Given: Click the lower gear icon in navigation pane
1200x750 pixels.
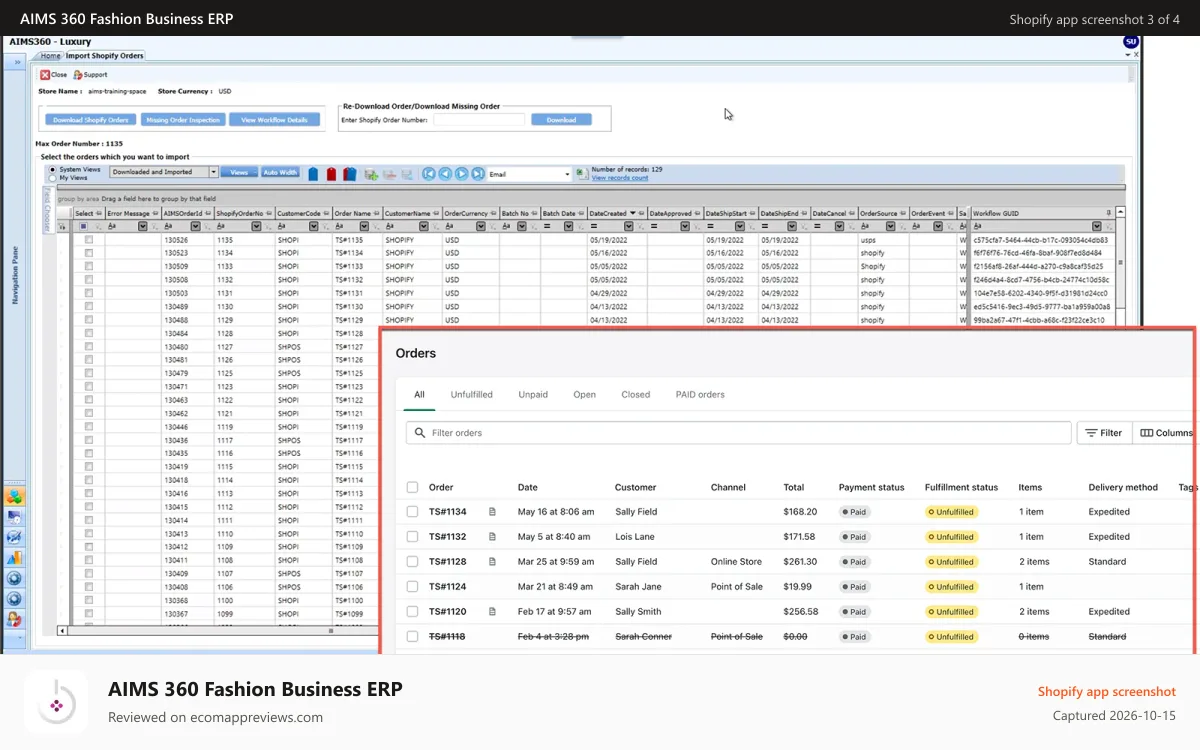Looking at the screenshot, I should click(14, 598).
